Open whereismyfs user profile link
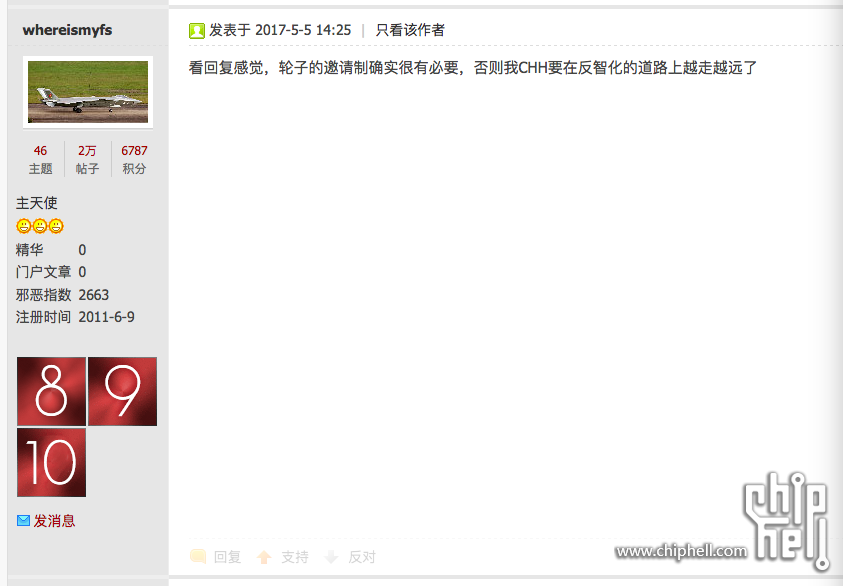 coord(67,30)
